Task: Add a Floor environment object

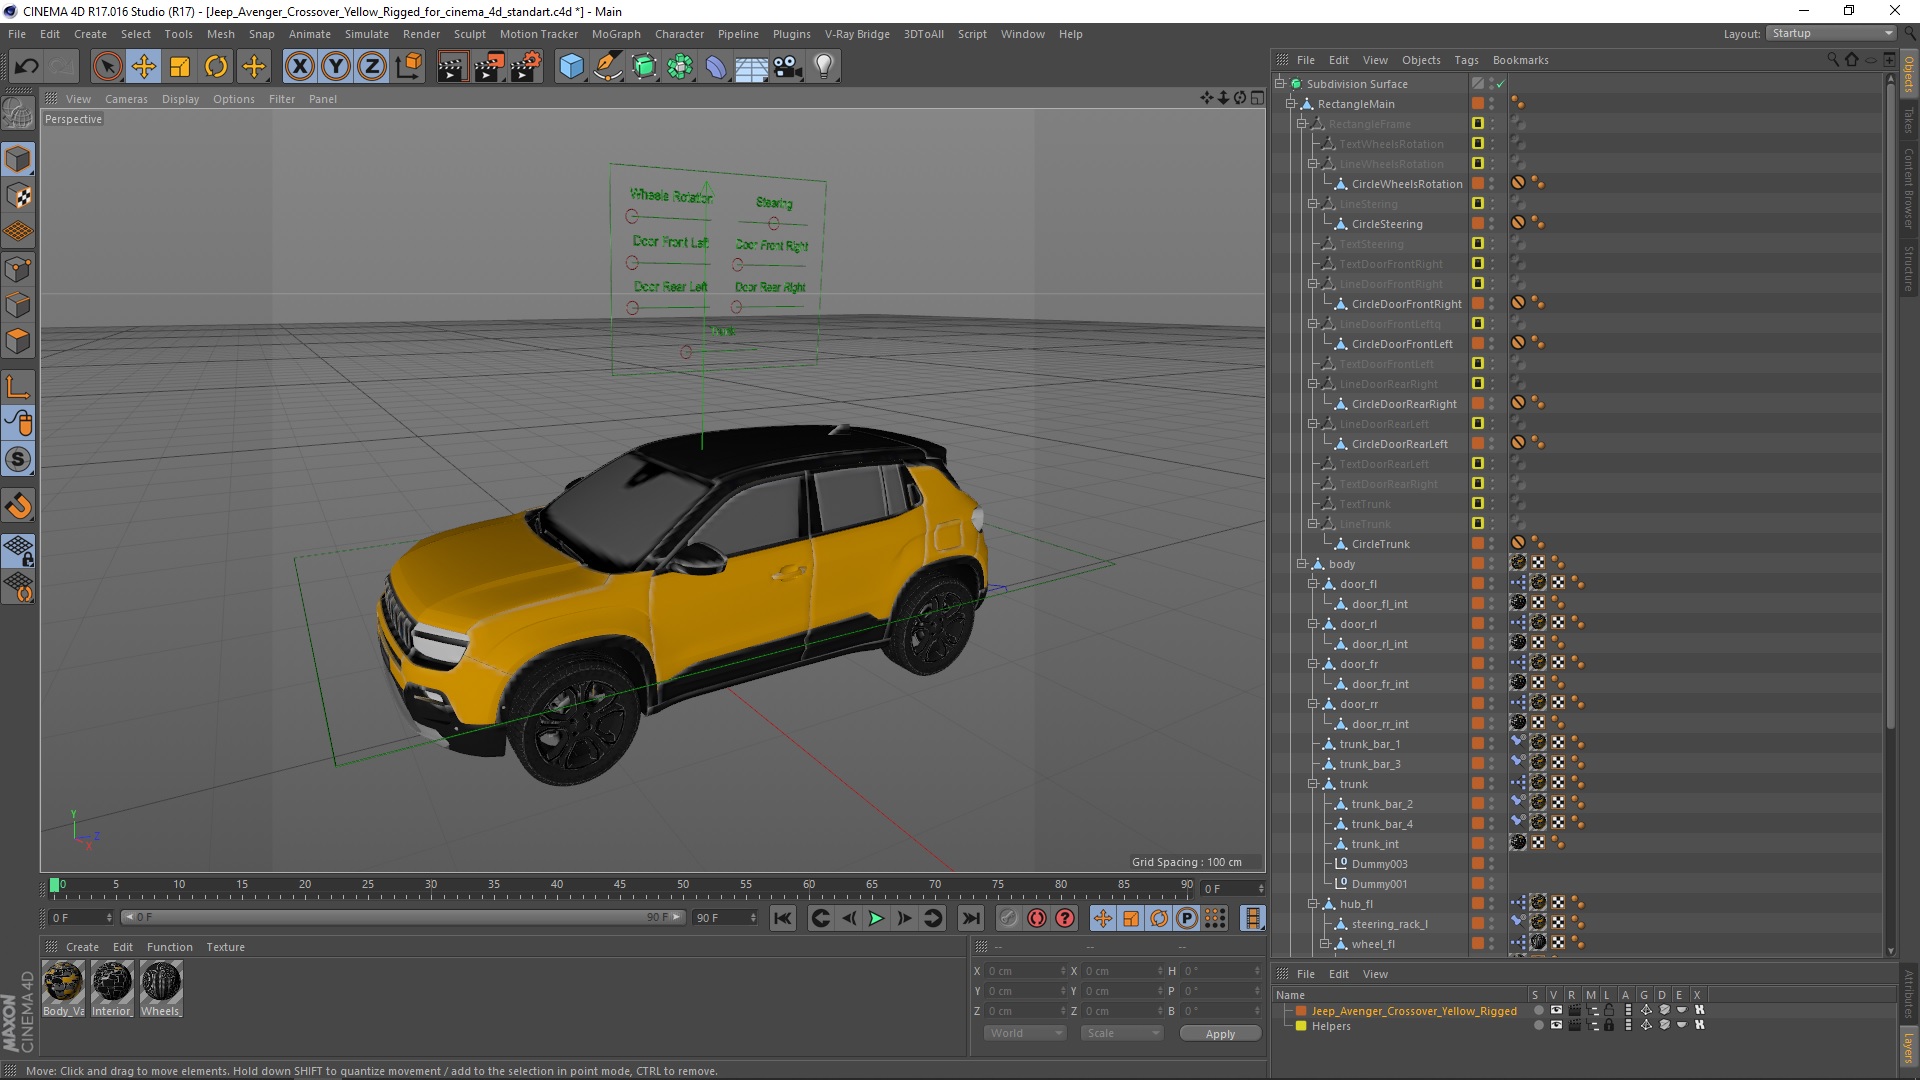Action: tap(752, 67)
